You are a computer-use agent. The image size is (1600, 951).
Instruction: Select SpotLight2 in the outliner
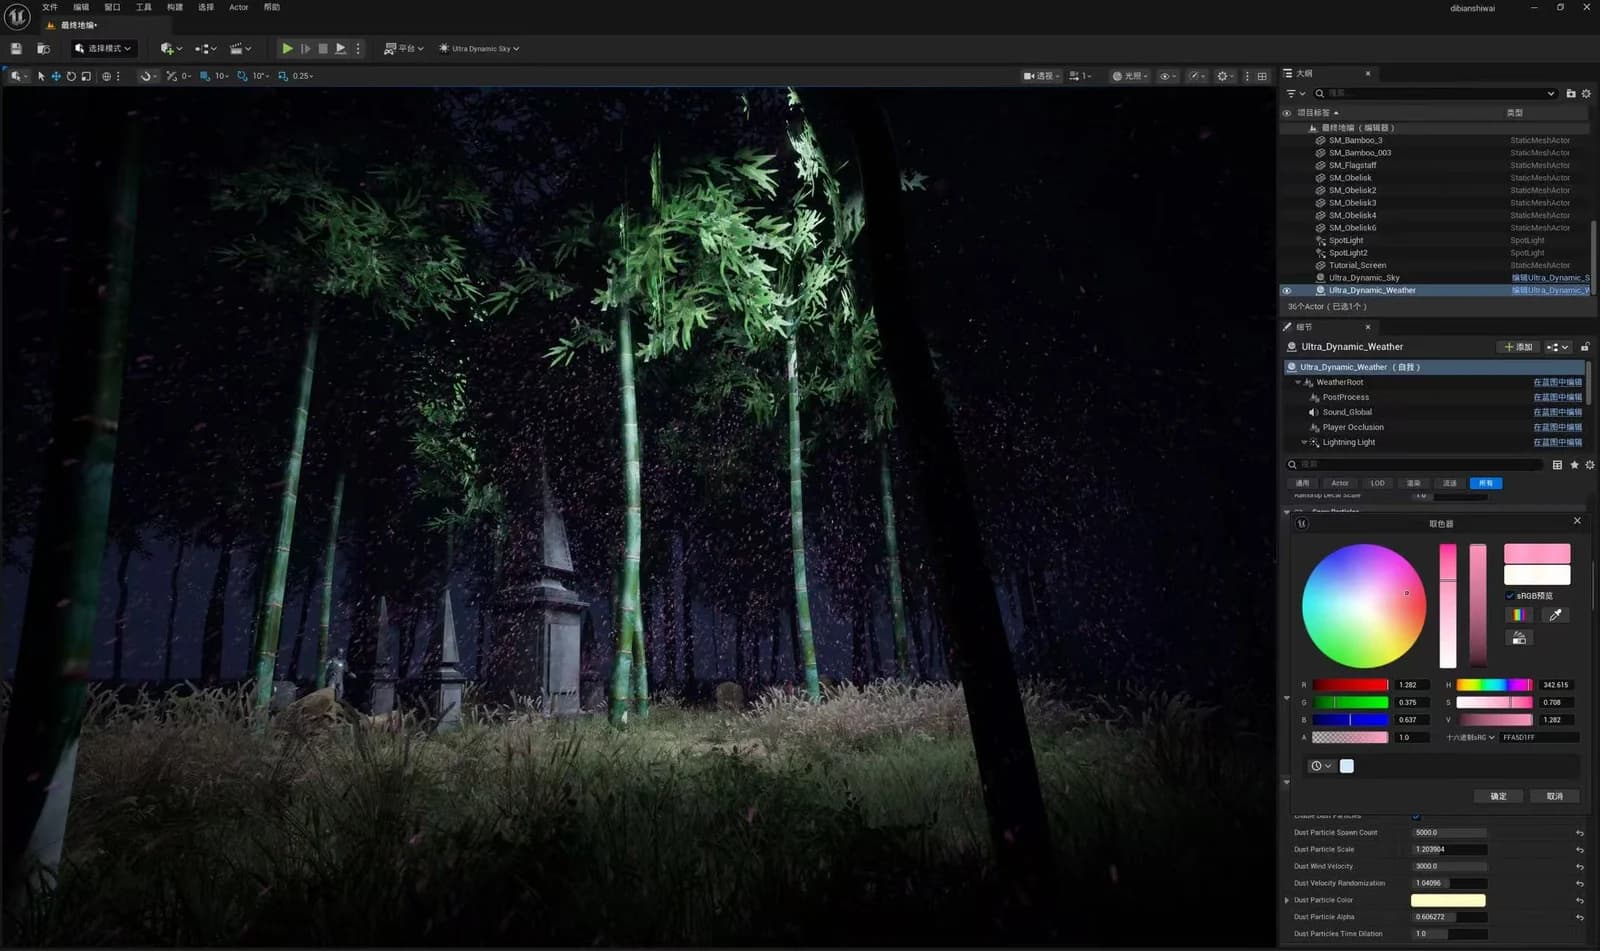click(1348, 253)
